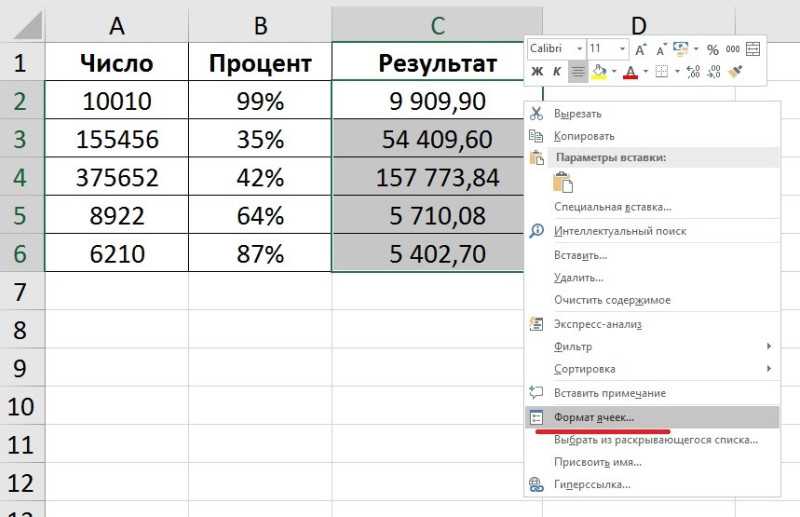Toggle center alignment button
The height and width of the screenshot is (517, 800).
(578, 71)
